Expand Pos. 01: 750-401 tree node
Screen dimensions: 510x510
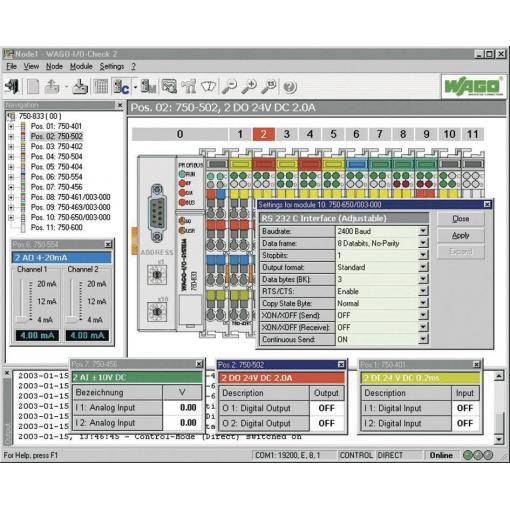click(11, 126)
